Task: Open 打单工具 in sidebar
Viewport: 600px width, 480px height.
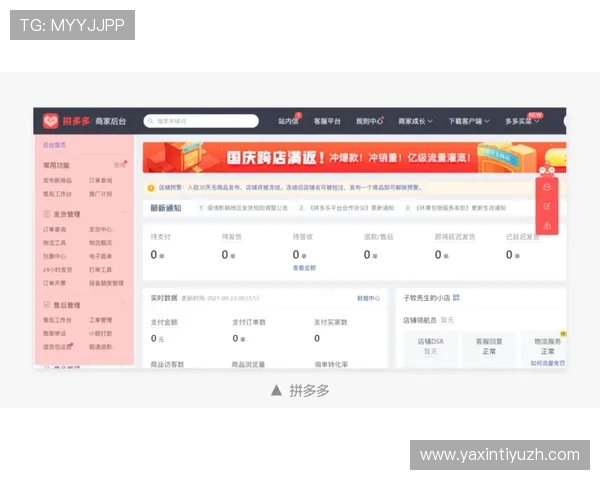Action: click(x=101, y=269)
